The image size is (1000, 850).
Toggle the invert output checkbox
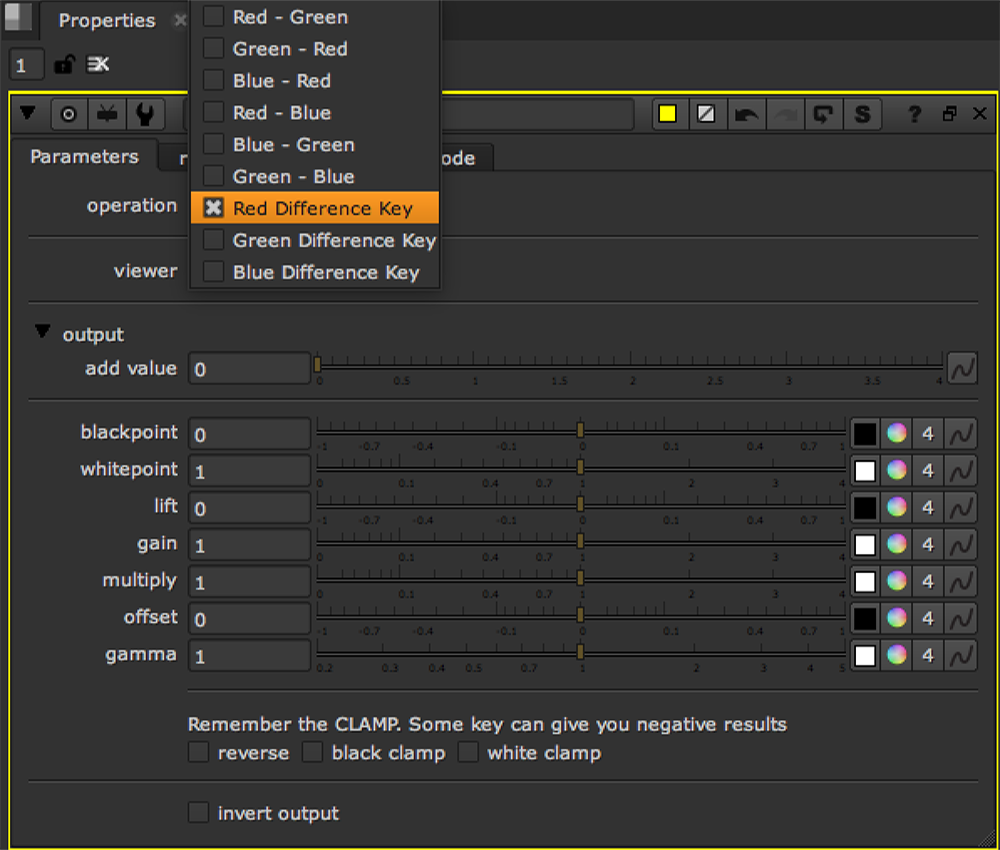(199, 813)
